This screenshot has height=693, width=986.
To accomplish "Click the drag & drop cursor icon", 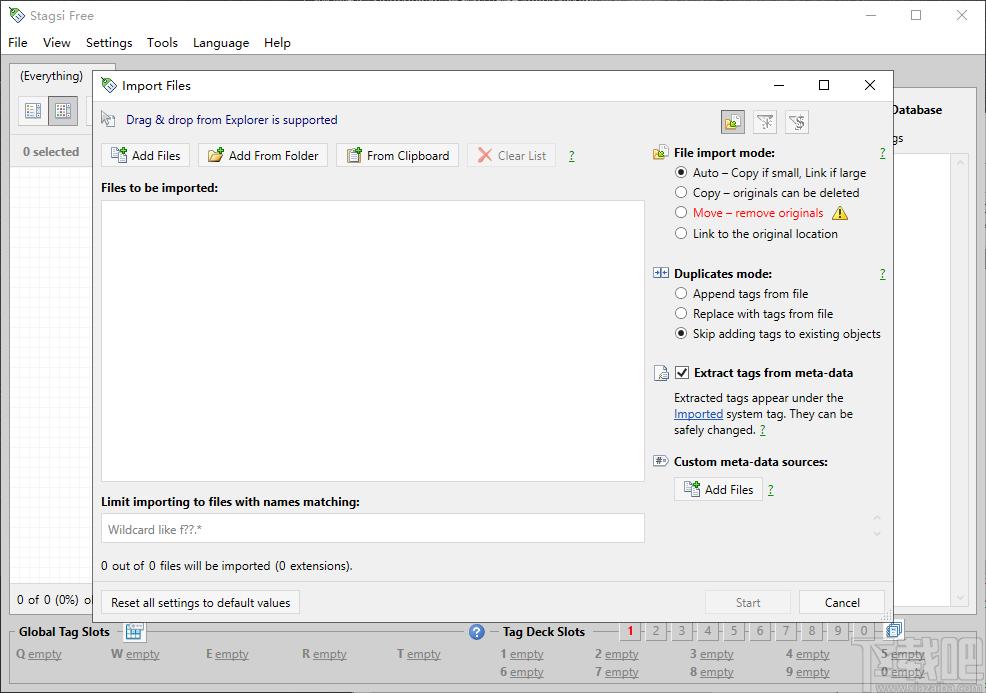I will click(108, 119).
